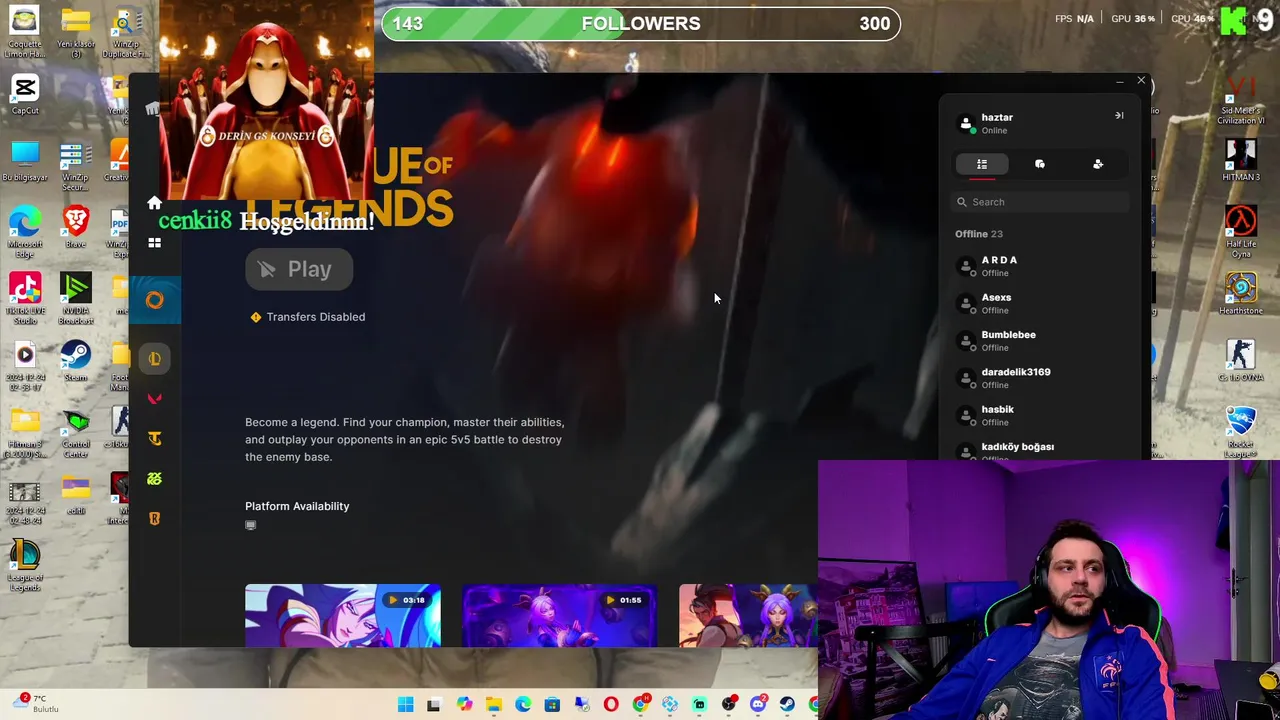The height and width of the screenshot is (720, 1280).
Task: Open Rocket League desktop shortcut
Action: pyautogui.click(x=1241, y=432)
